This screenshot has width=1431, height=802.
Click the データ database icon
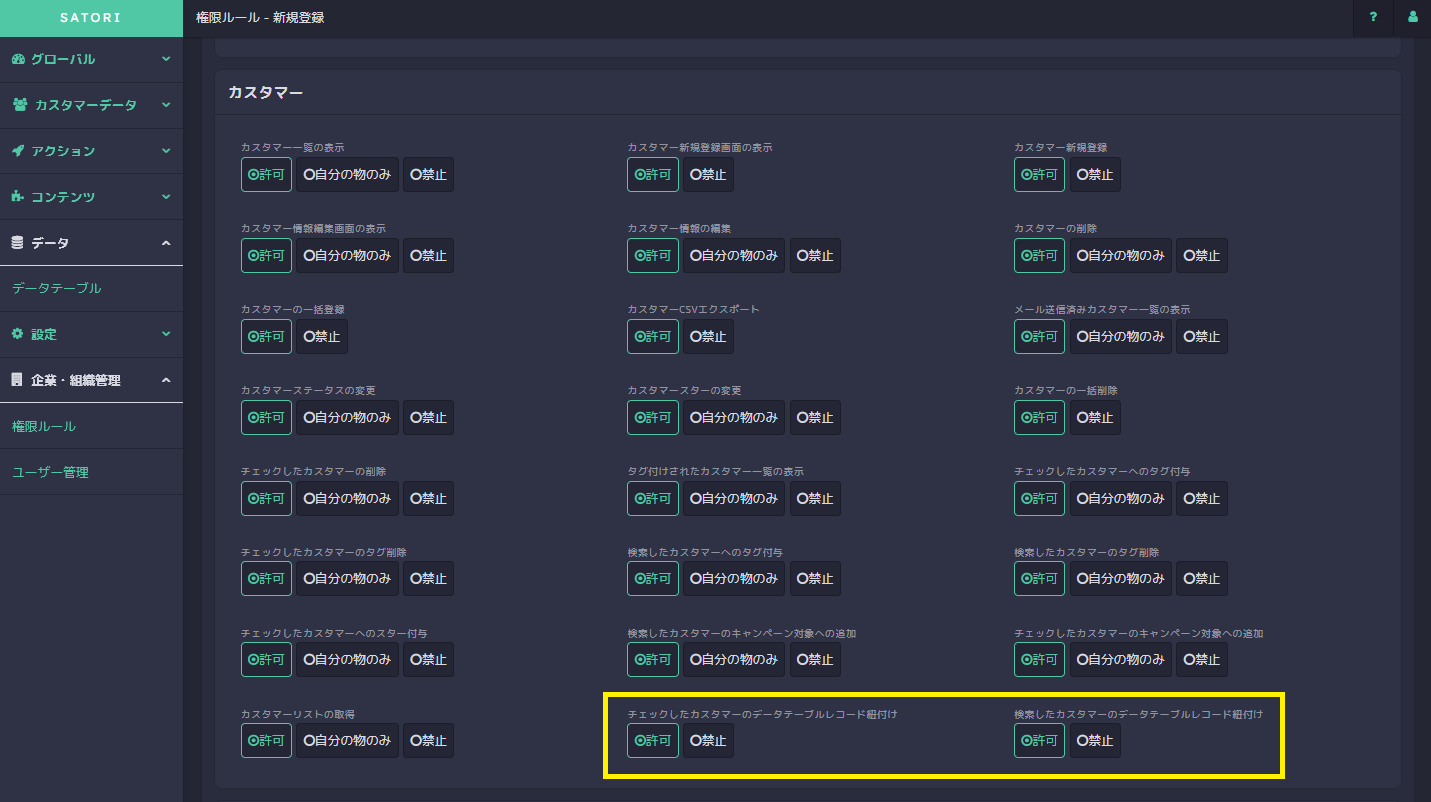17,243
